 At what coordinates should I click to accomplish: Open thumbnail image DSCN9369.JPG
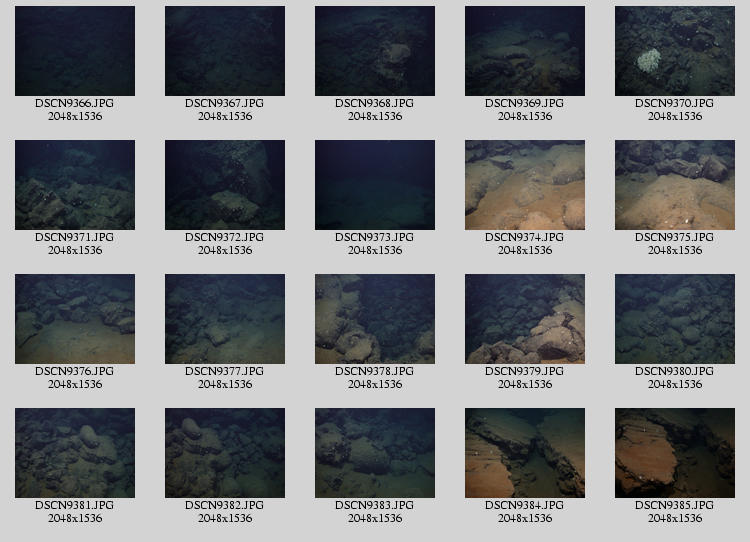tap(525, 51)
